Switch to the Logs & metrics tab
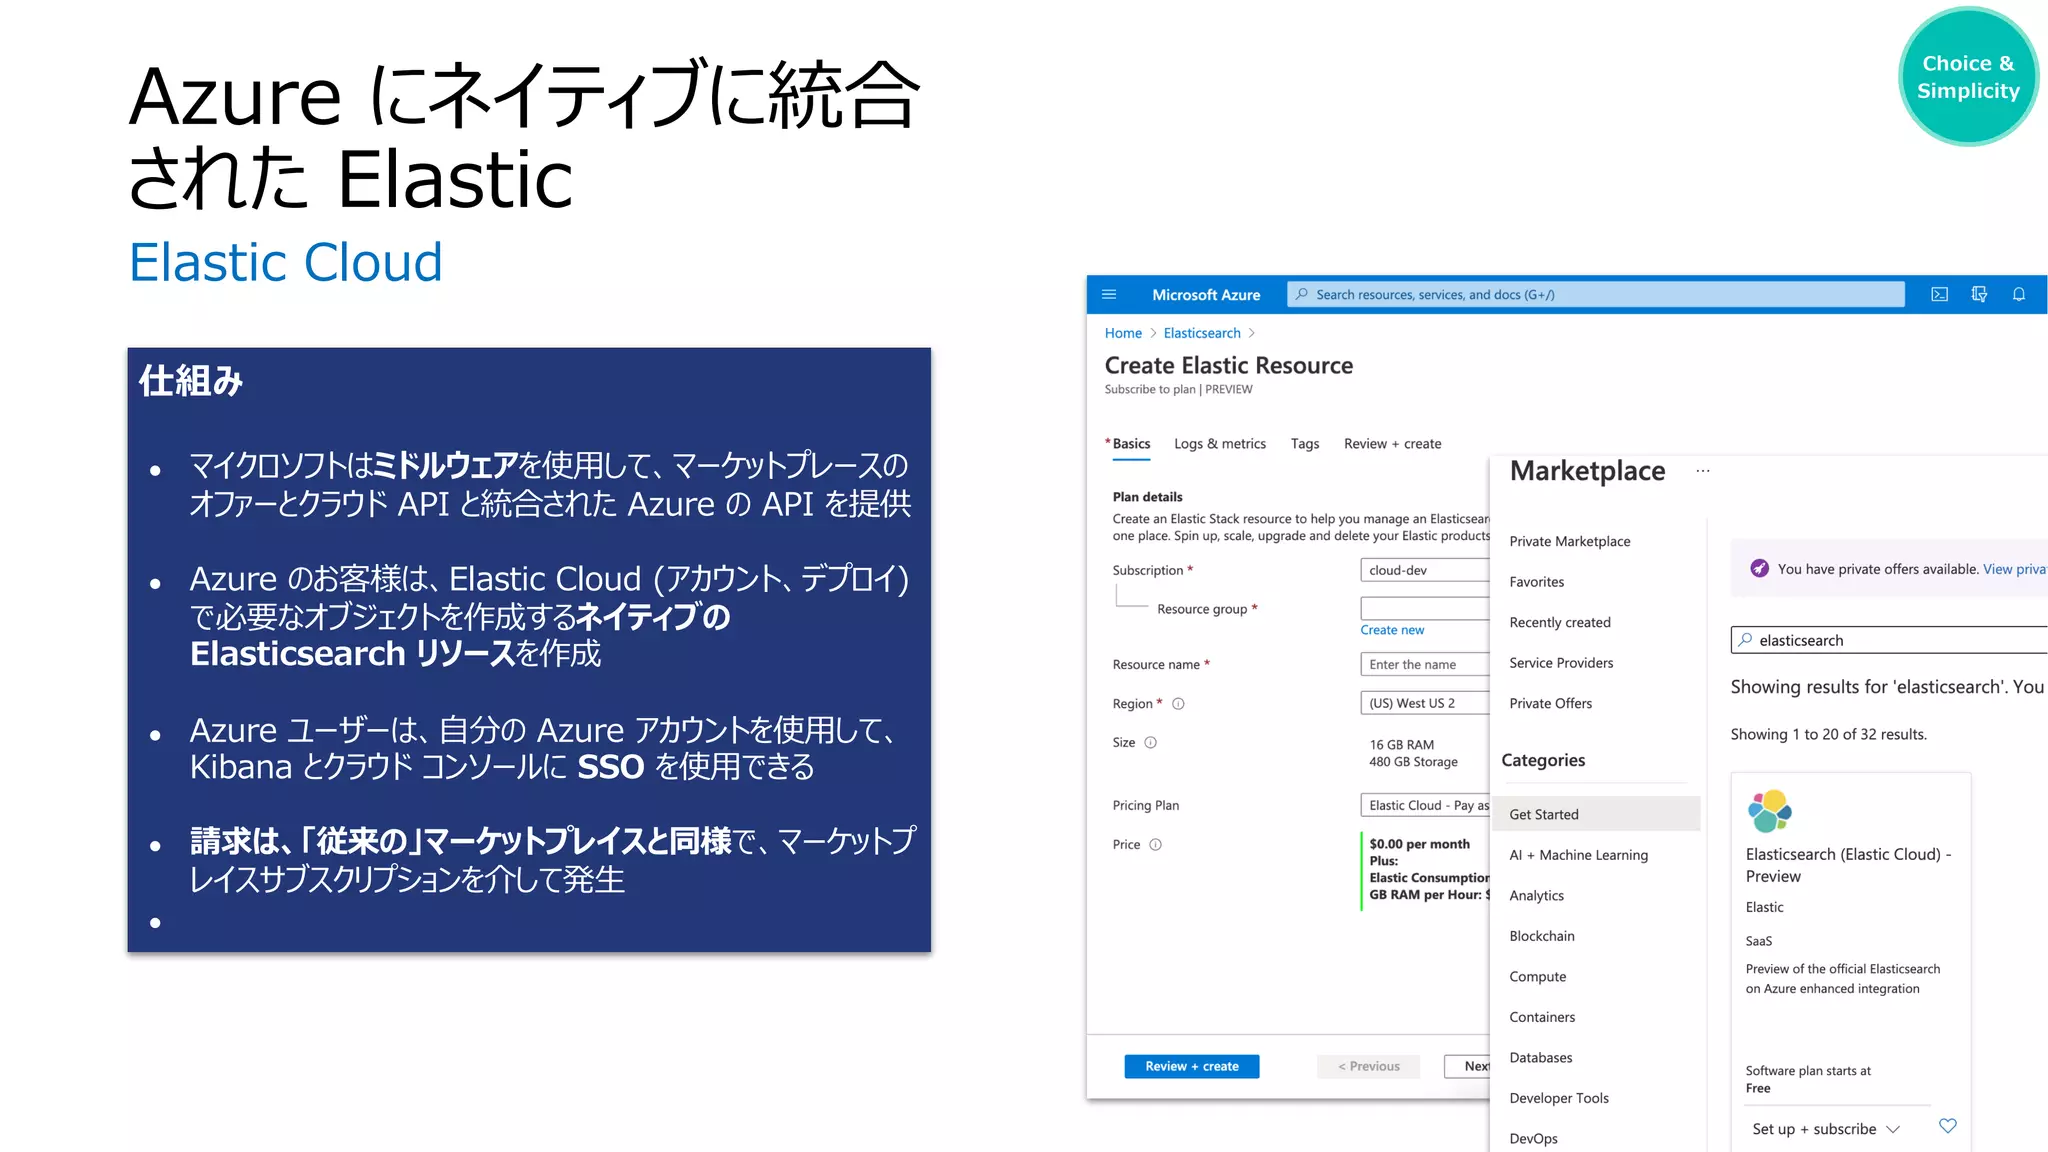 [x=1220, y=443]
